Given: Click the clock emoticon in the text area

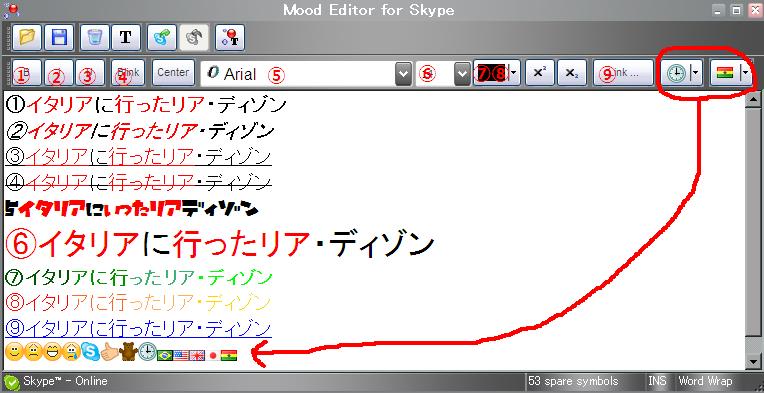Looking at the screenshot, I should coord(147,352).
